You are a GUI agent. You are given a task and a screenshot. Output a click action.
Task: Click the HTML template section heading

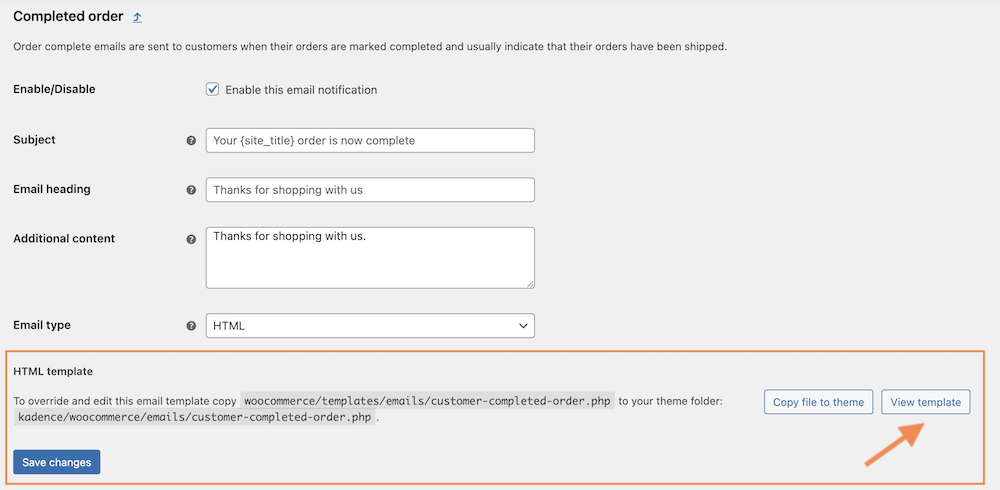(x=54, y=371)
